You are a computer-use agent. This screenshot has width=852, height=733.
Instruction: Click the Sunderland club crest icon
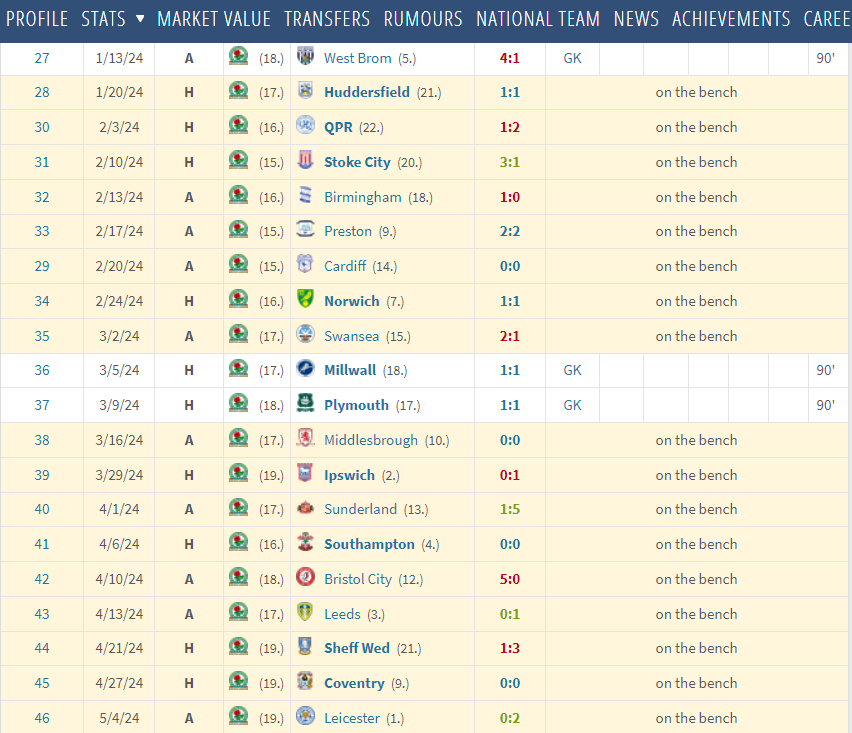(x=305, y=507)
